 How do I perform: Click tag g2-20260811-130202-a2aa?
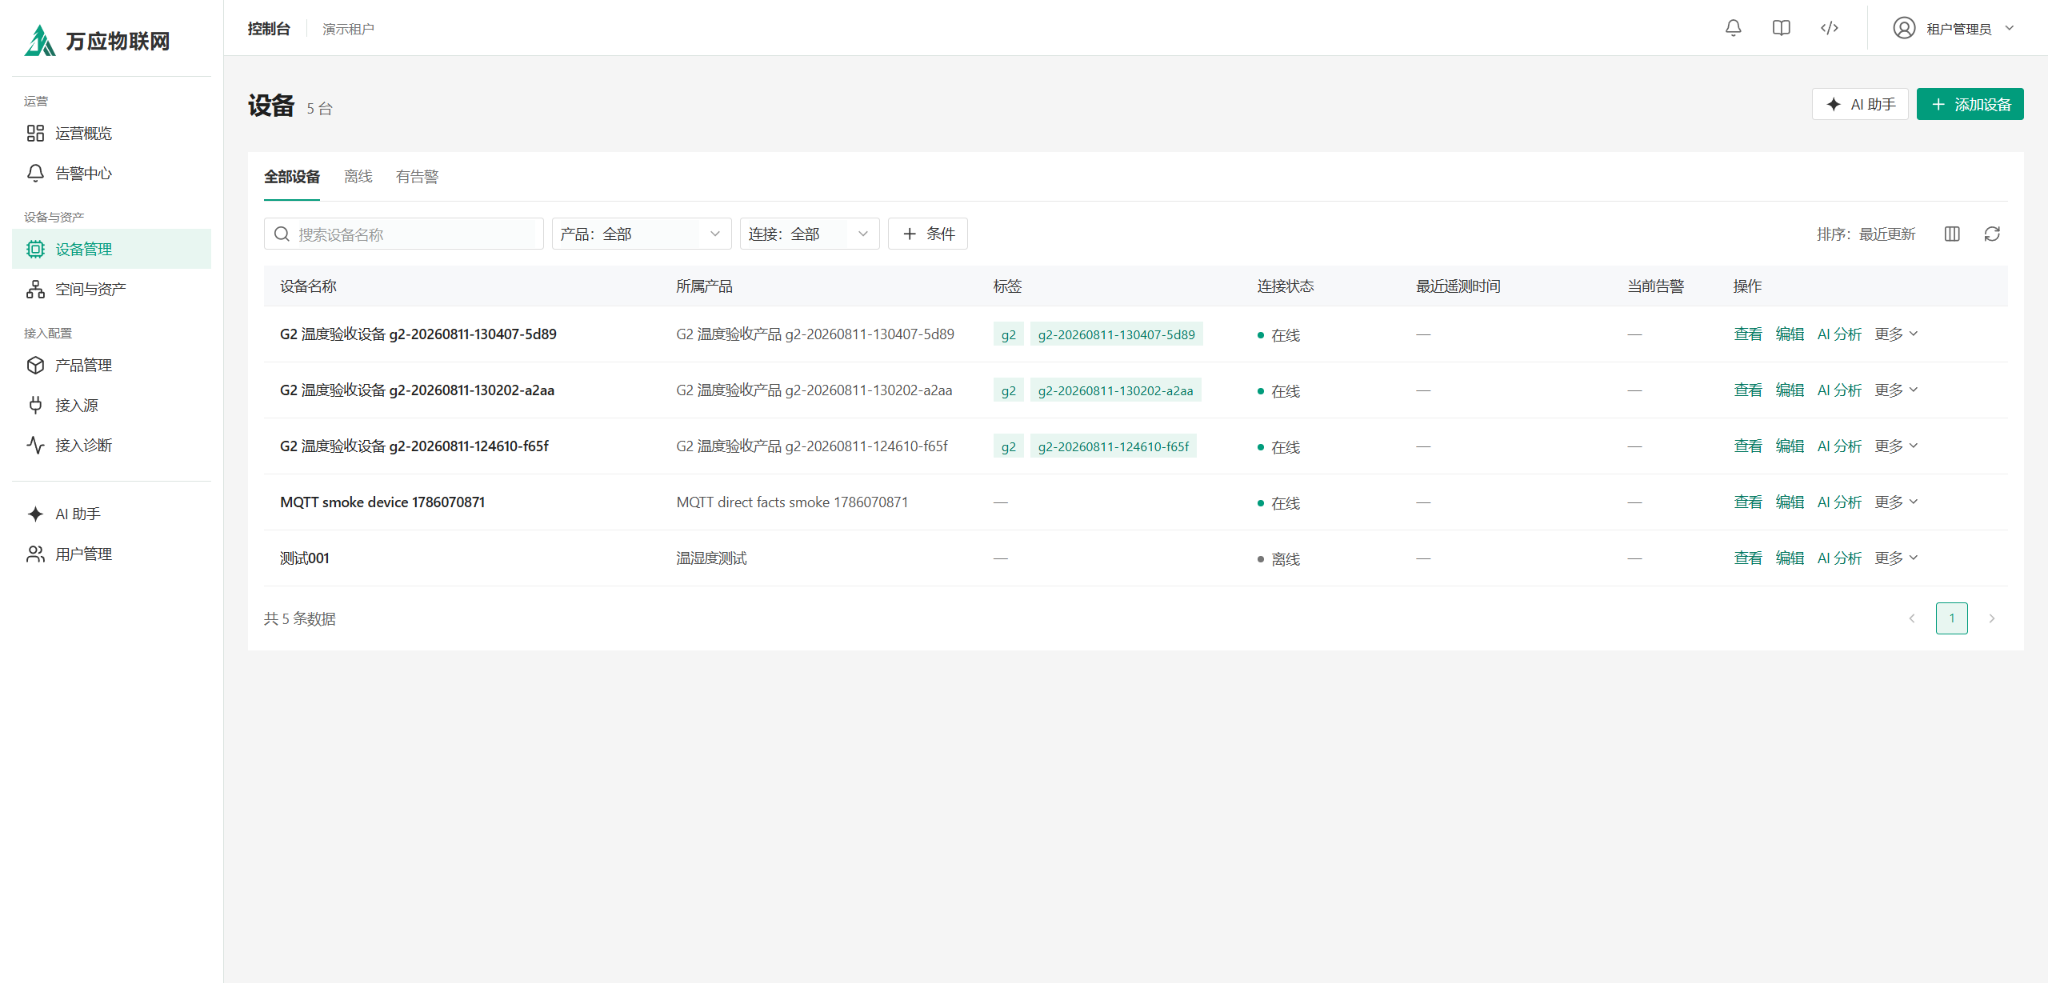[x=1115, y=390]
